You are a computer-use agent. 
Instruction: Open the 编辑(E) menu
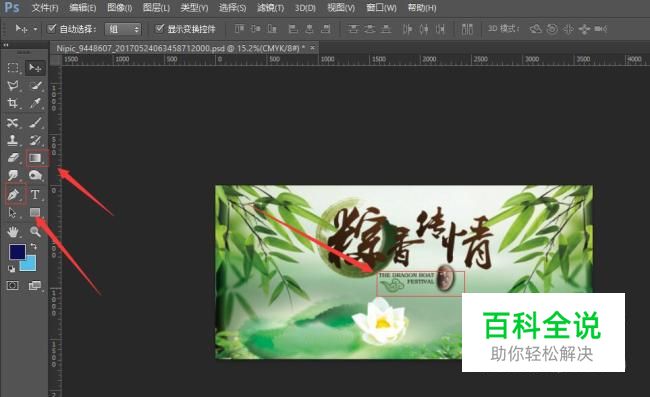click(x=82, y=8)
